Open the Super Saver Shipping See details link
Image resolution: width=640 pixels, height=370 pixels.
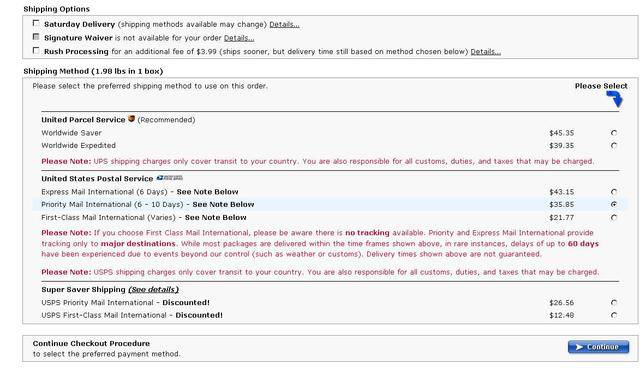pos(153,289)
